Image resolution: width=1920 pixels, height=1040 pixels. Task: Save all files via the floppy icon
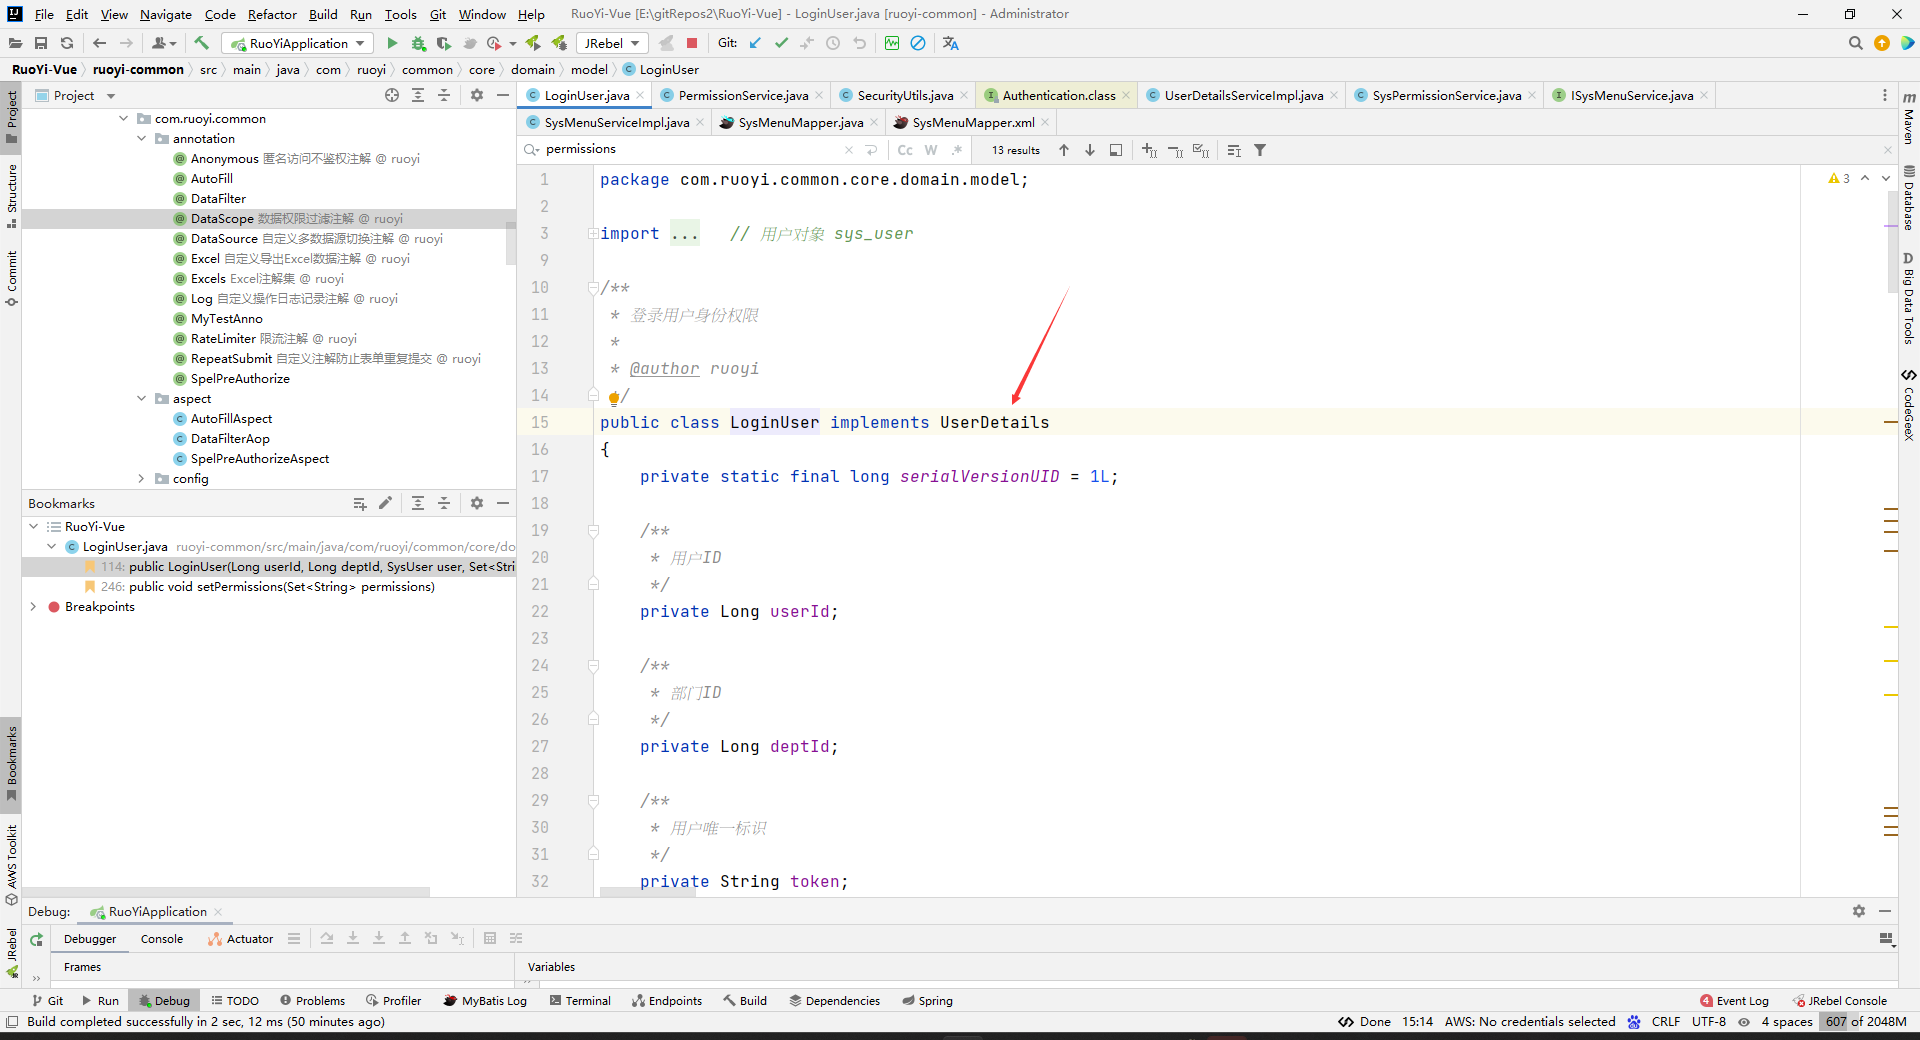[x=41, y=43]
